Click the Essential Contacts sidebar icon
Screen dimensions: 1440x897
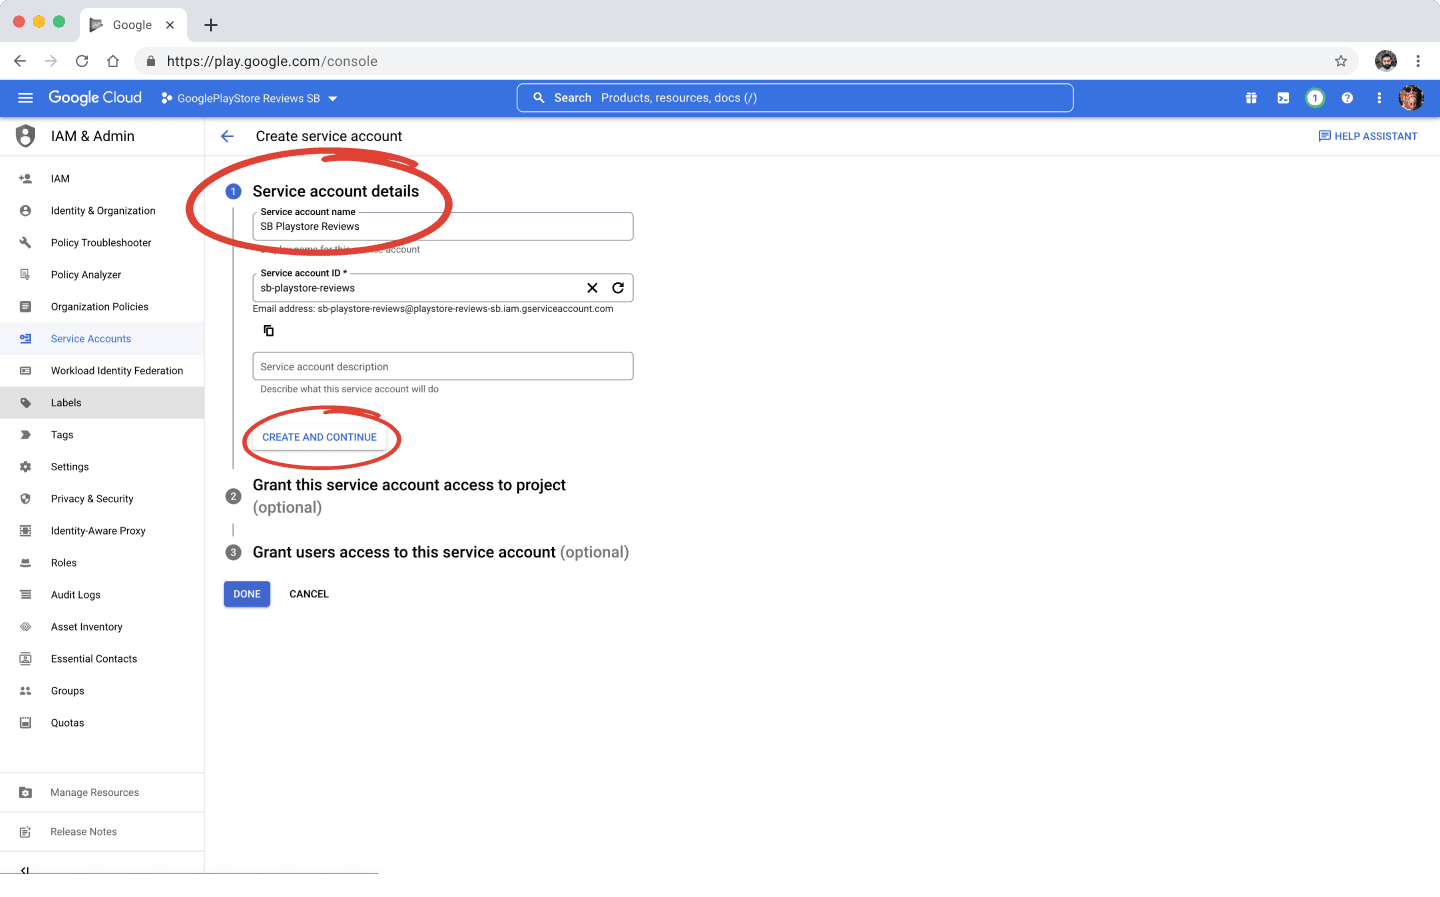(x=26, y=659)
